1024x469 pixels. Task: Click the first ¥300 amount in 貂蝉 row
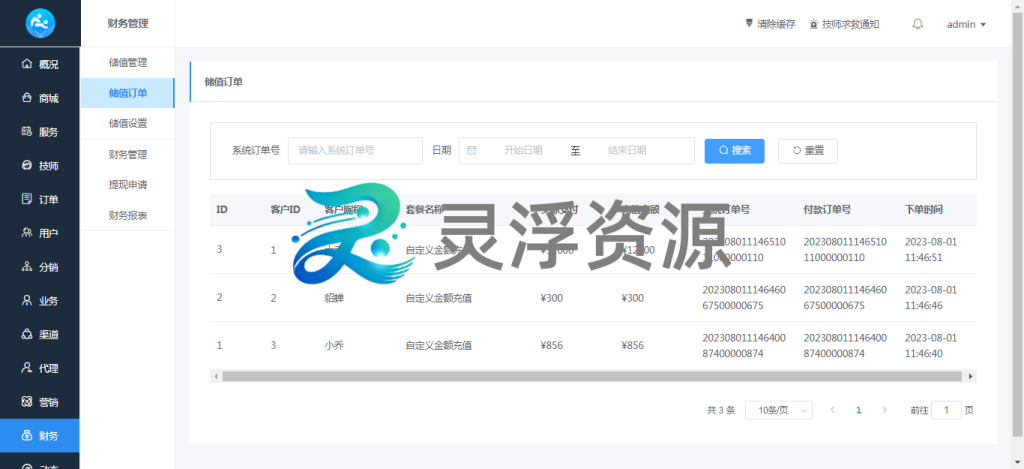[552, 298]
